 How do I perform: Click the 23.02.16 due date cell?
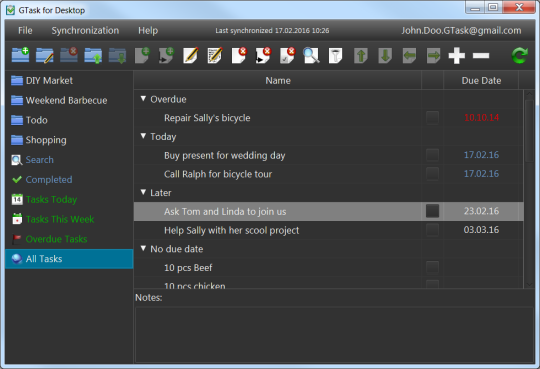point(481,211)
